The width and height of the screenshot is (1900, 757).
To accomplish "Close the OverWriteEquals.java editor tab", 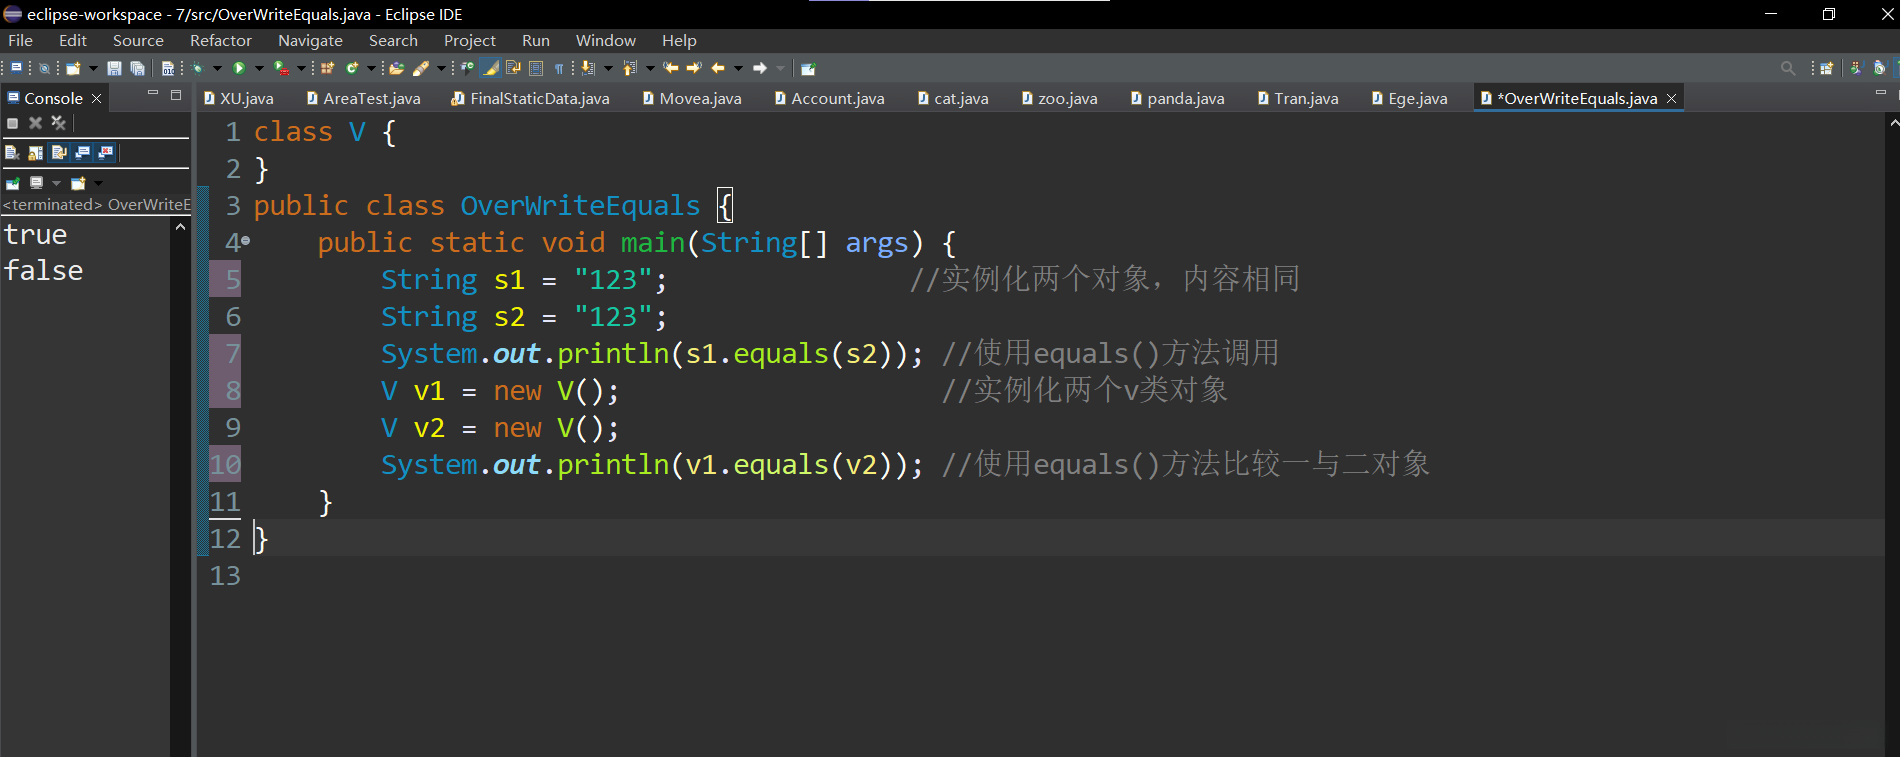I will [x=1671, y=98].
